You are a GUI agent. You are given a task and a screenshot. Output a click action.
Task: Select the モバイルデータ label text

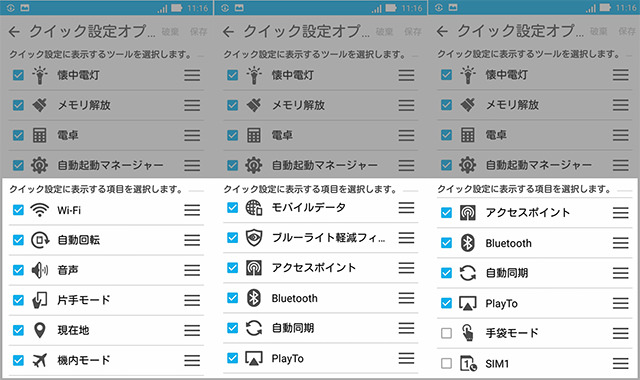(x=309, y=208)
